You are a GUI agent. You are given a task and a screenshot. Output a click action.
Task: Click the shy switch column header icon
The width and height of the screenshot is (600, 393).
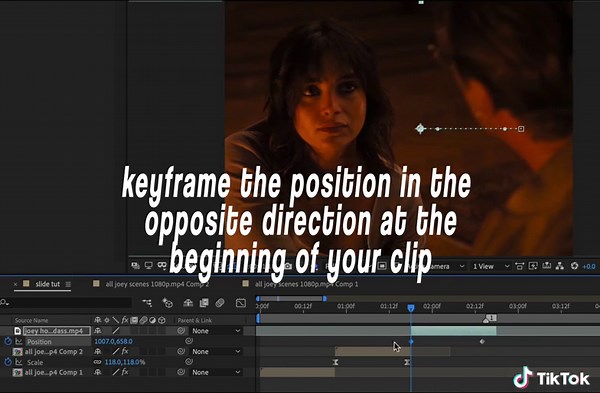[98, 320]
